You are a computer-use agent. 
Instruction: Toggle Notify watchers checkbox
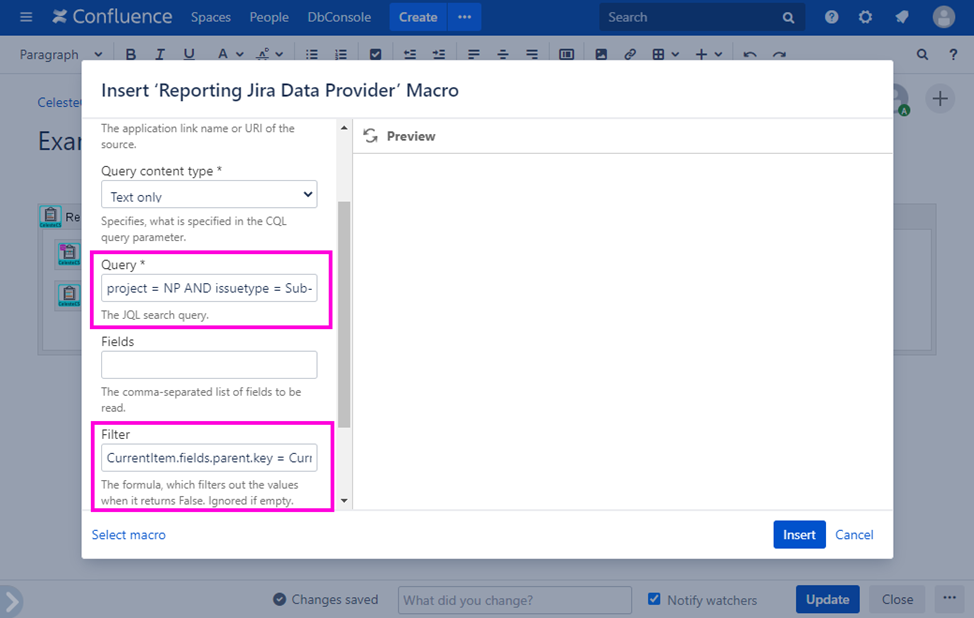click(654, 599)
